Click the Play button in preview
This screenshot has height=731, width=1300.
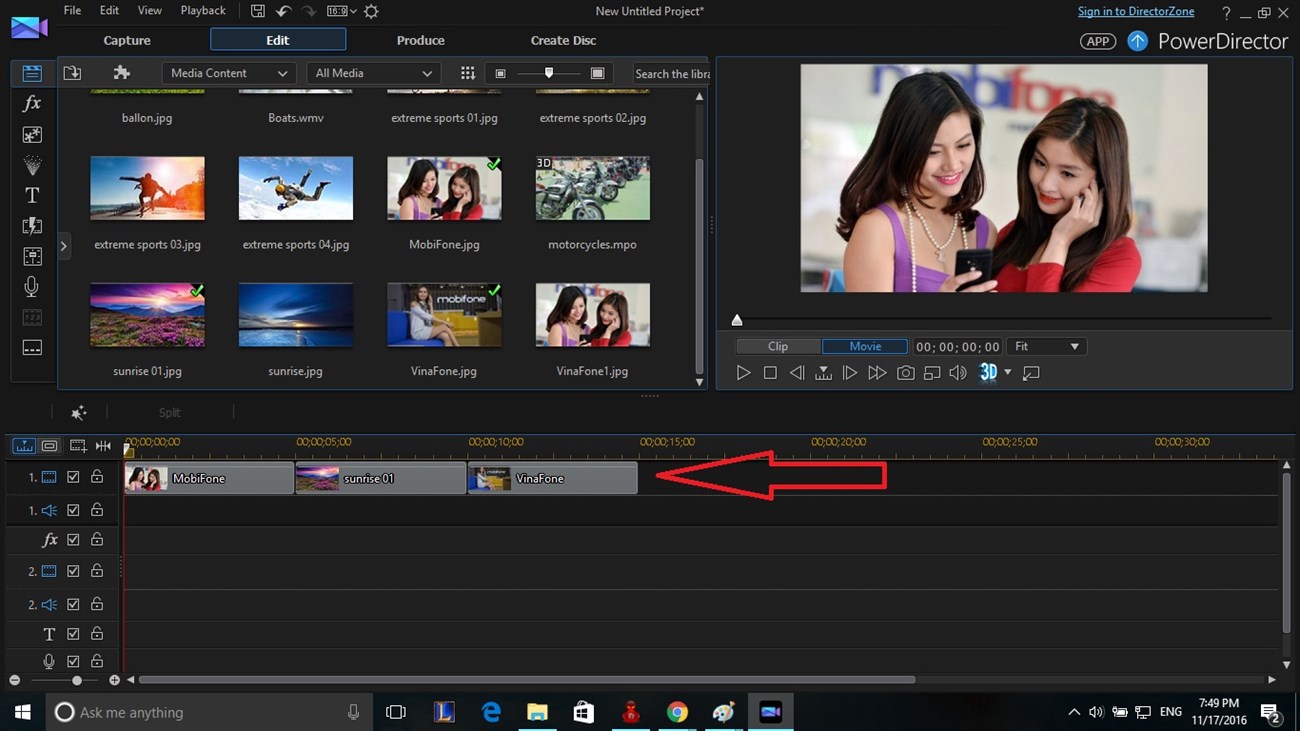tap(743, 373)
